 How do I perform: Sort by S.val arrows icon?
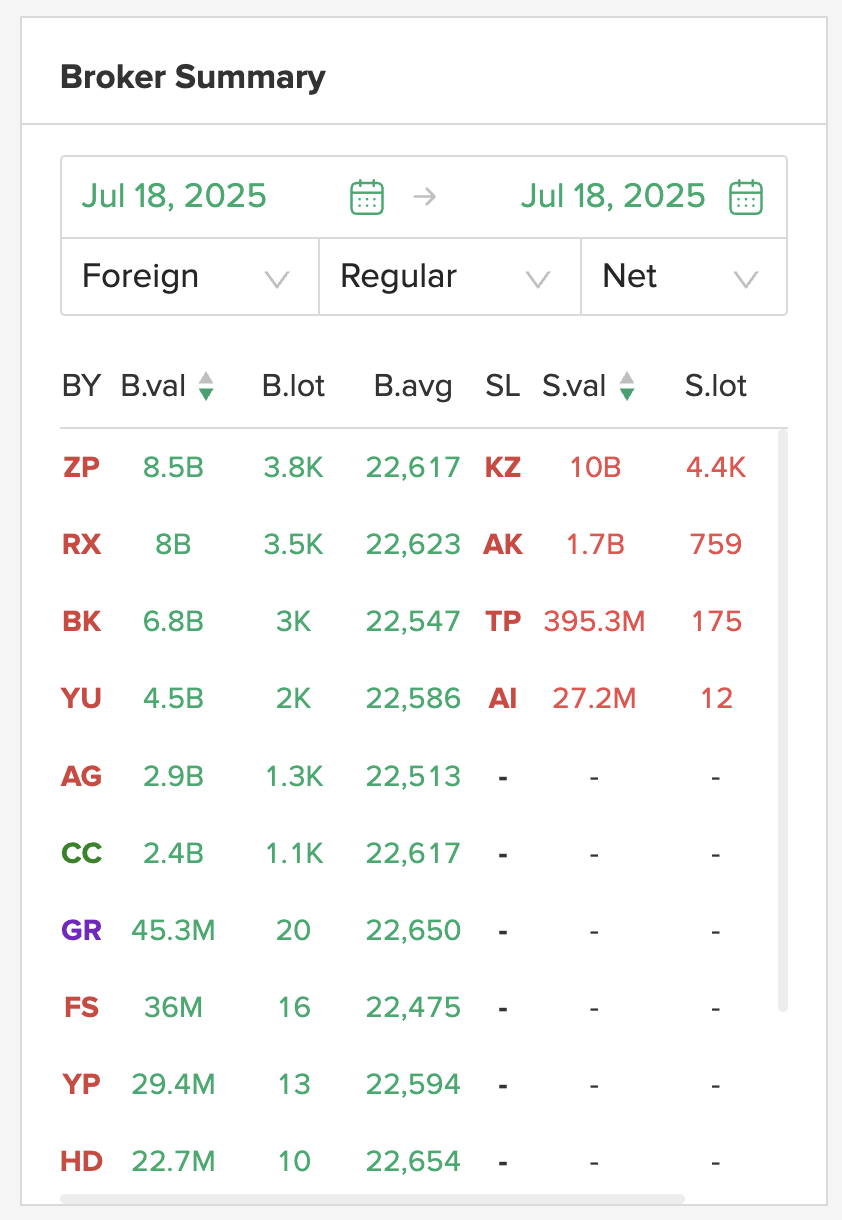[x=627, y=386]
